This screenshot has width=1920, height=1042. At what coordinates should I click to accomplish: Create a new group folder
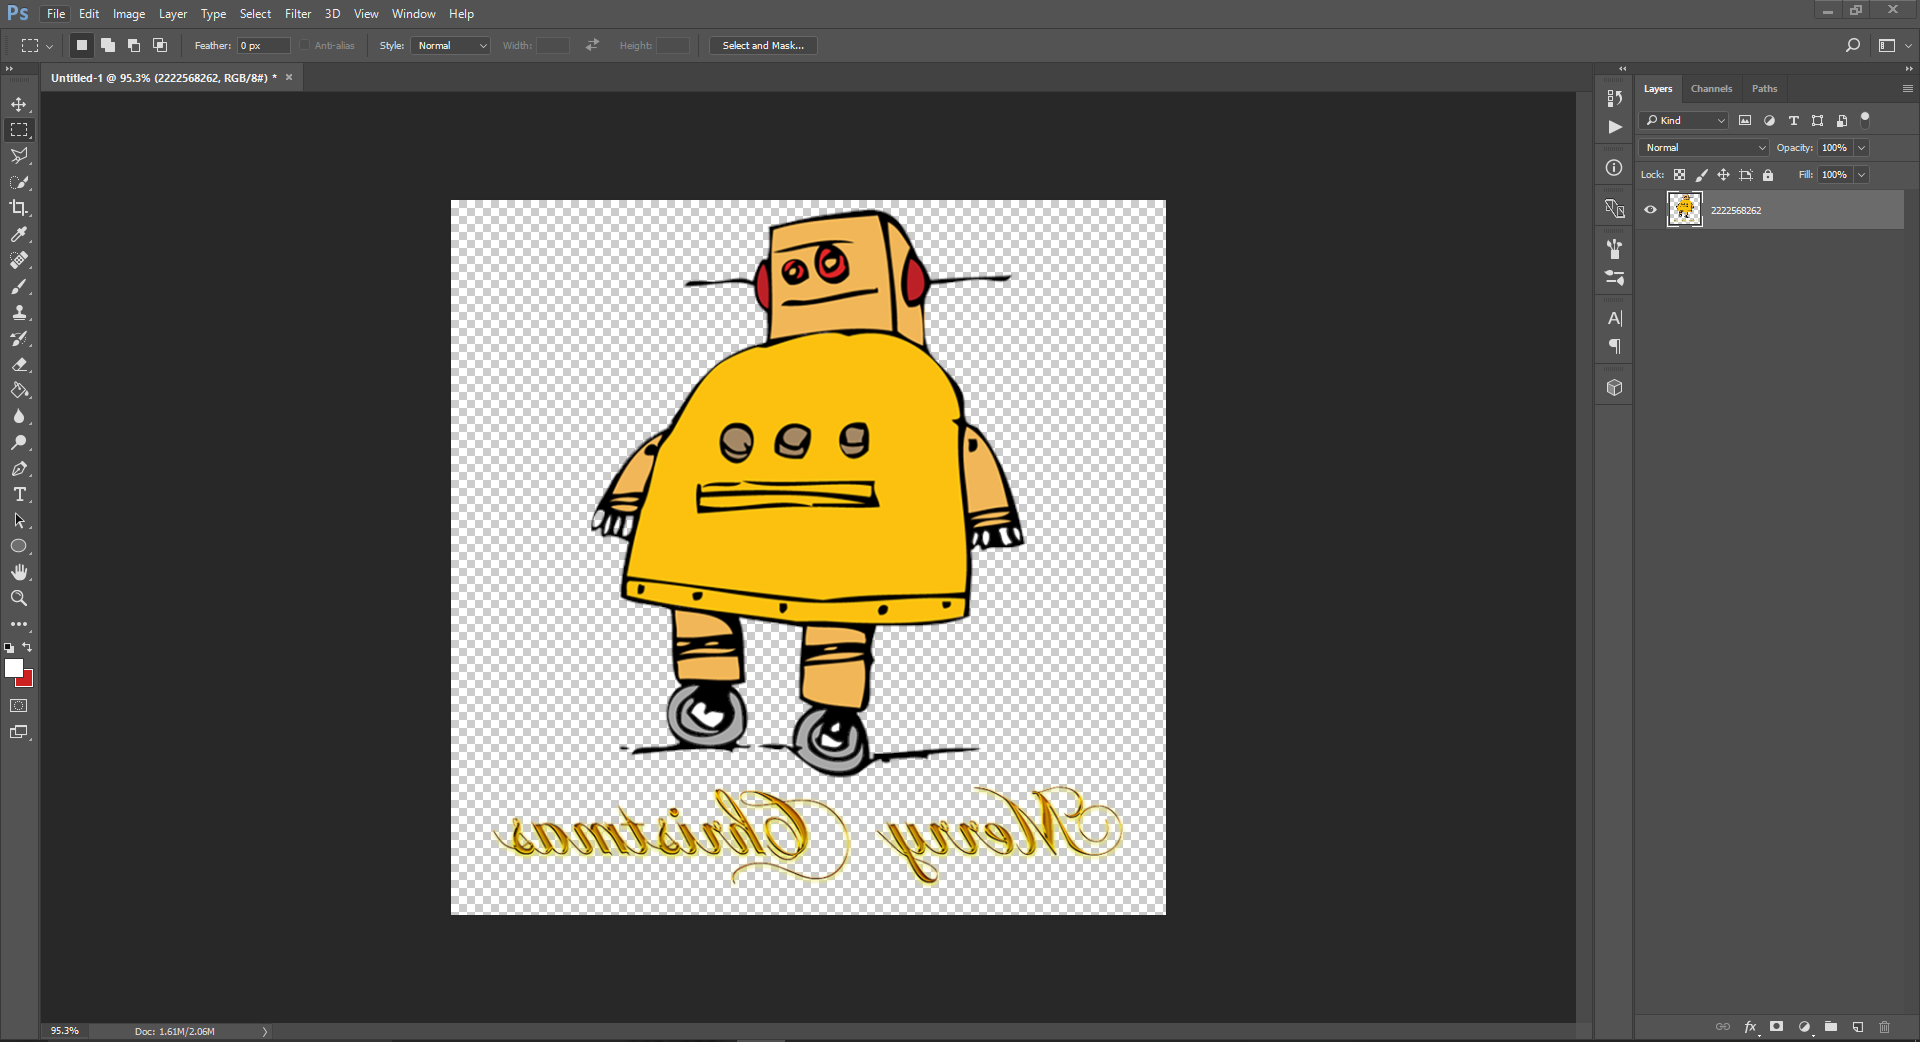click(1831, 1027)
